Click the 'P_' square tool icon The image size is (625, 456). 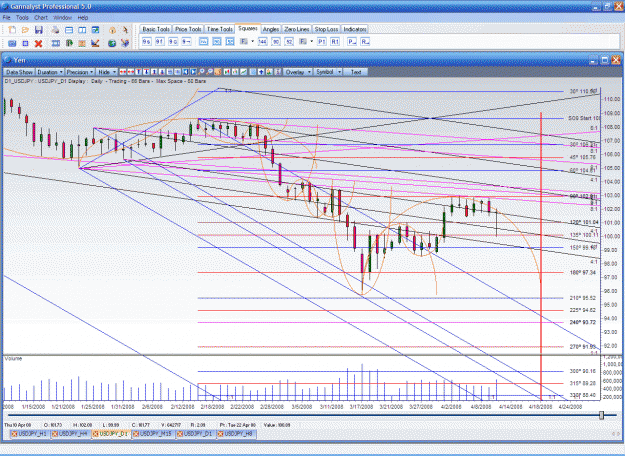[x=352, y=41]
